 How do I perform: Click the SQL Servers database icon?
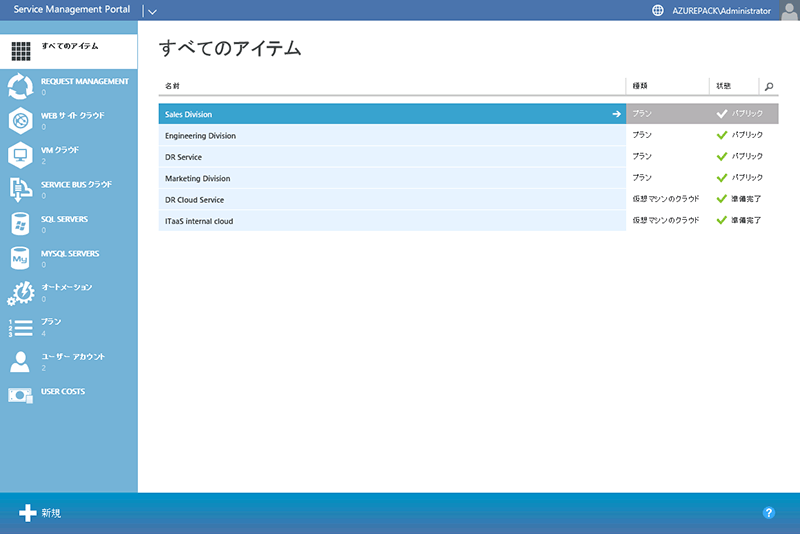(21, 224)
